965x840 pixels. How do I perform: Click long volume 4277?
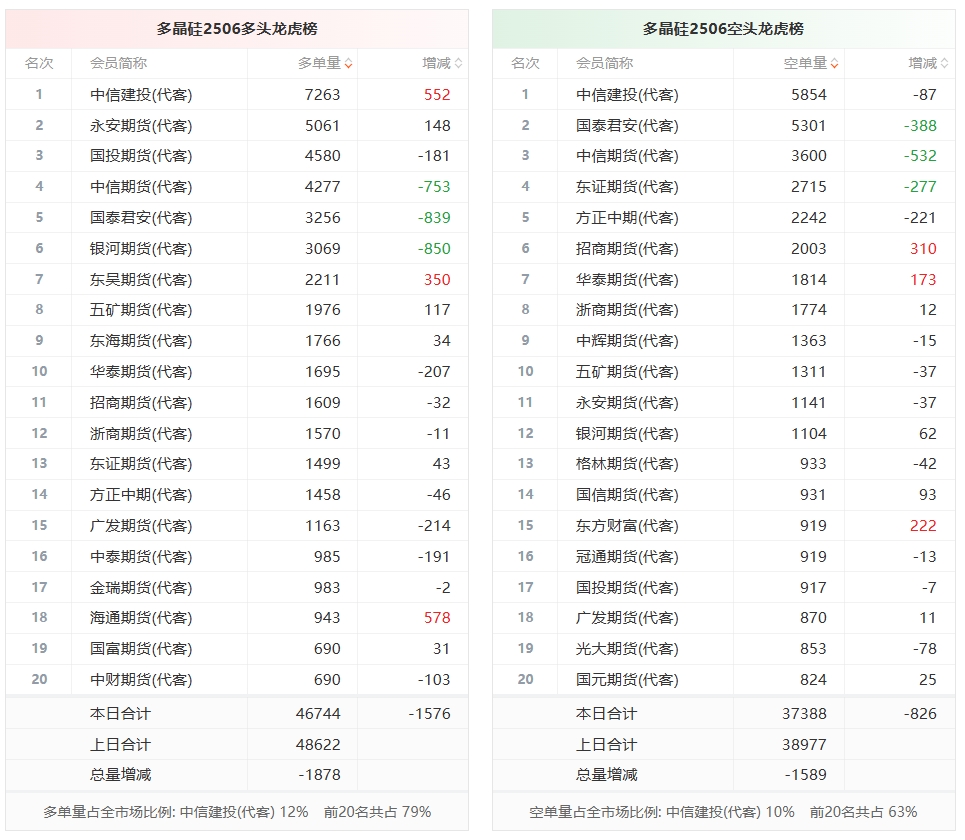pyautogui.click(x=322, y=186)
